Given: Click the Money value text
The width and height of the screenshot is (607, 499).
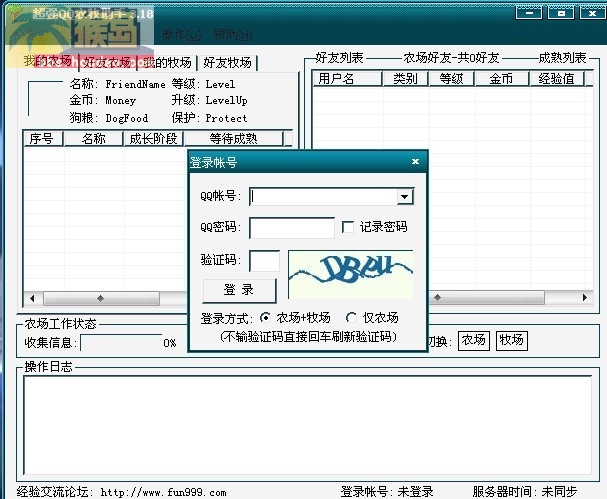Looking at the screenshot, I should coord(120,101).
